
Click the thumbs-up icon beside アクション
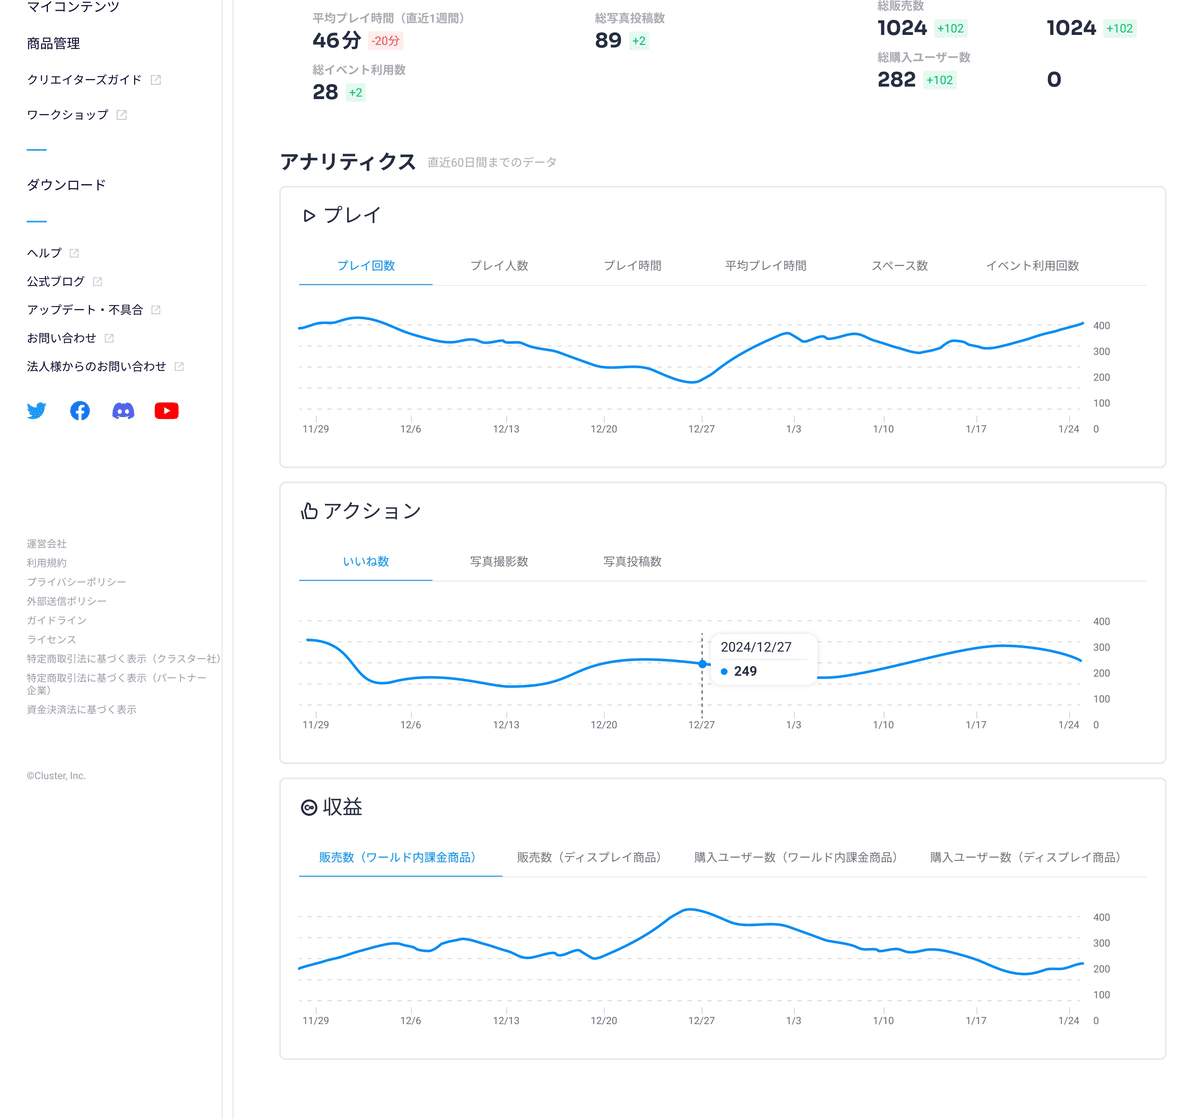point(309,511)
